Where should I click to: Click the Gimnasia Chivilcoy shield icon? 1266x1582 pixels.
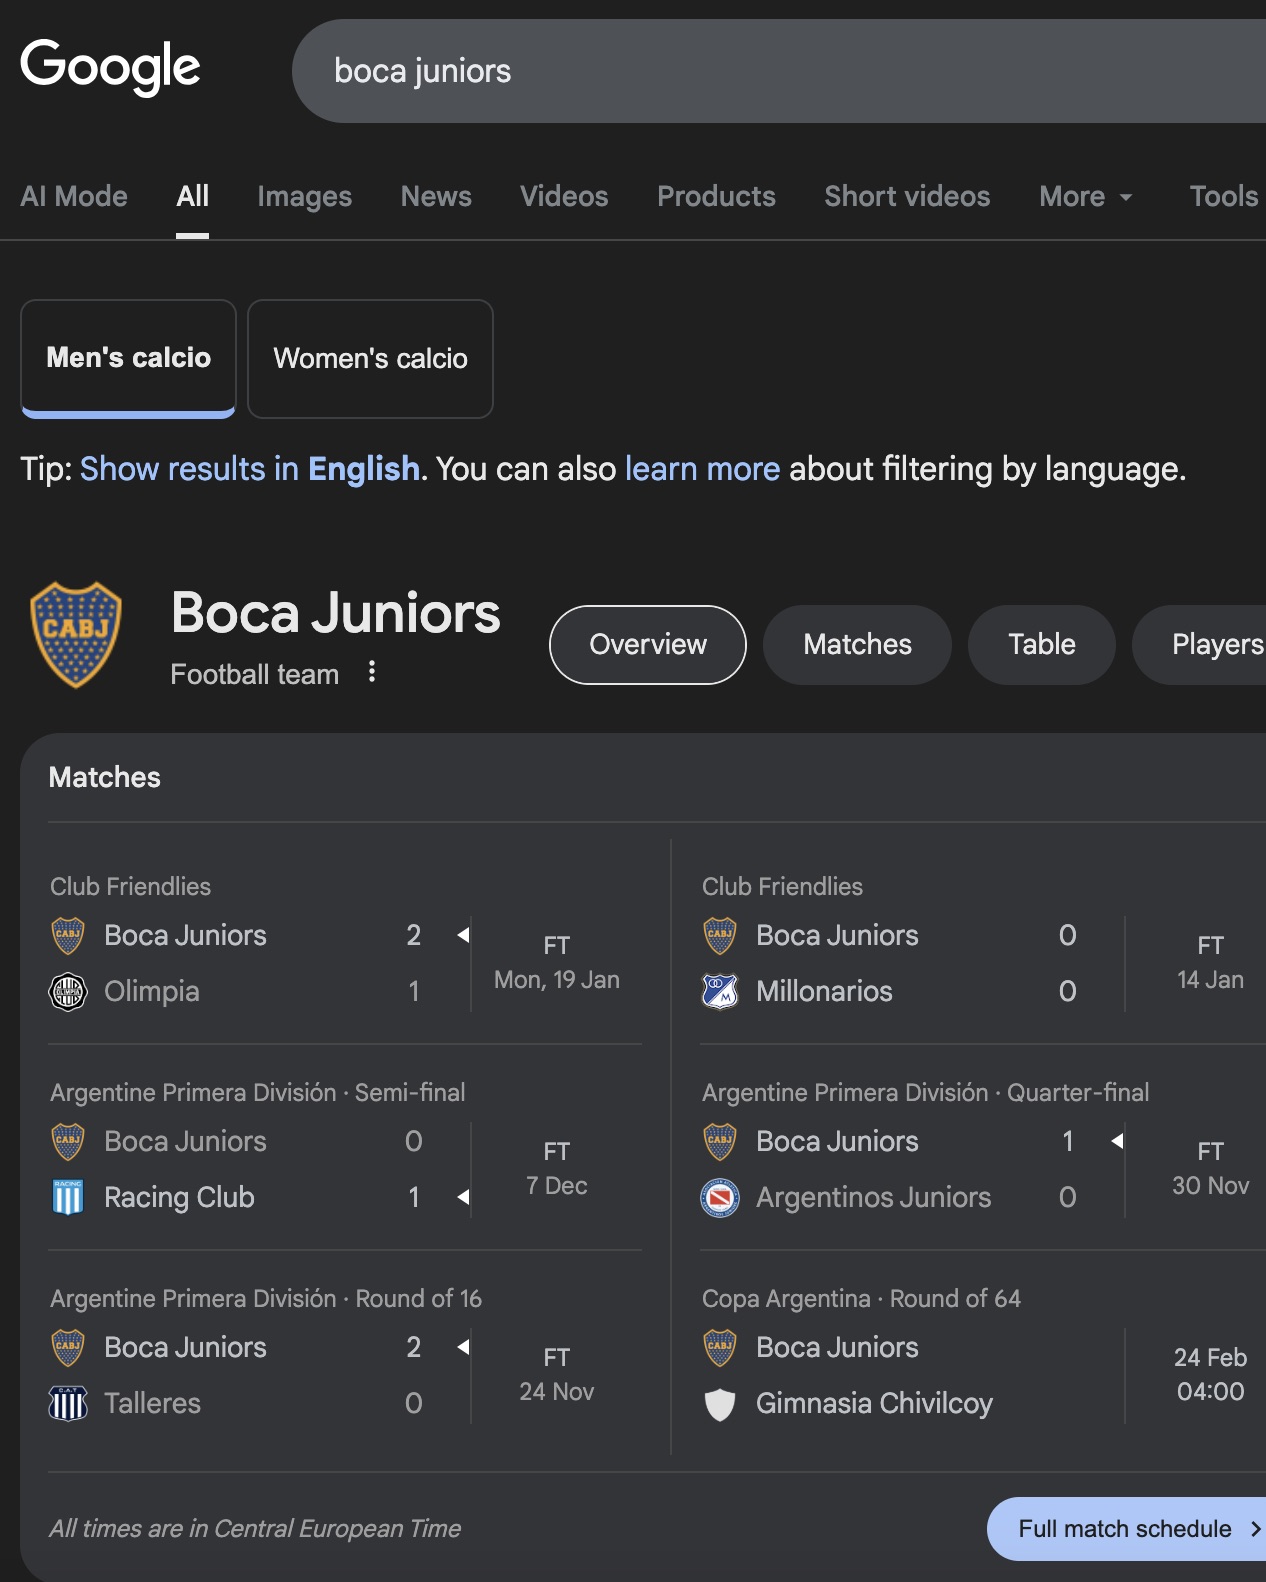click(720, 1404)
